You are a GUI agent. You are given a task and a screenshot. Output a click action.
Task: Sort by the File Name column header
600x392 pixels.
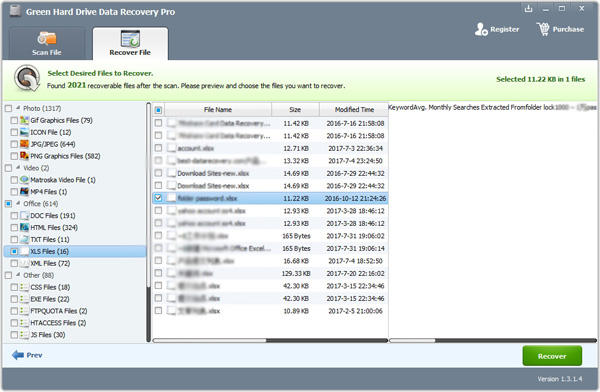pyautogui.click(x=218, y=110)
